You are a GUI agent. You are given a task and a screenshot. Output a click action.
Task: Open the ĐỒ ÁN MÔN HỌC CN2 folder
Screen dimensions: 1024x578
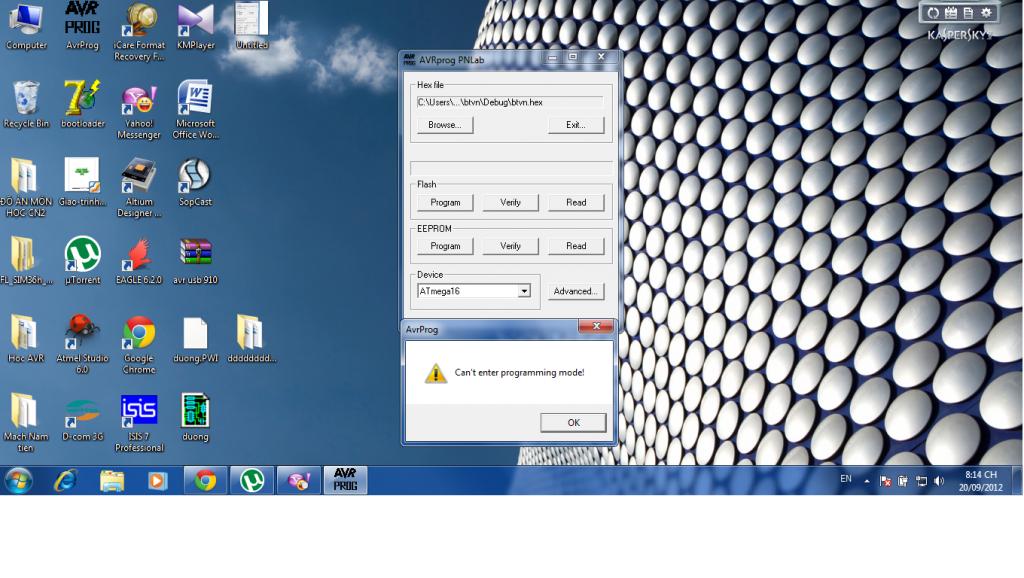pos(26,188)
